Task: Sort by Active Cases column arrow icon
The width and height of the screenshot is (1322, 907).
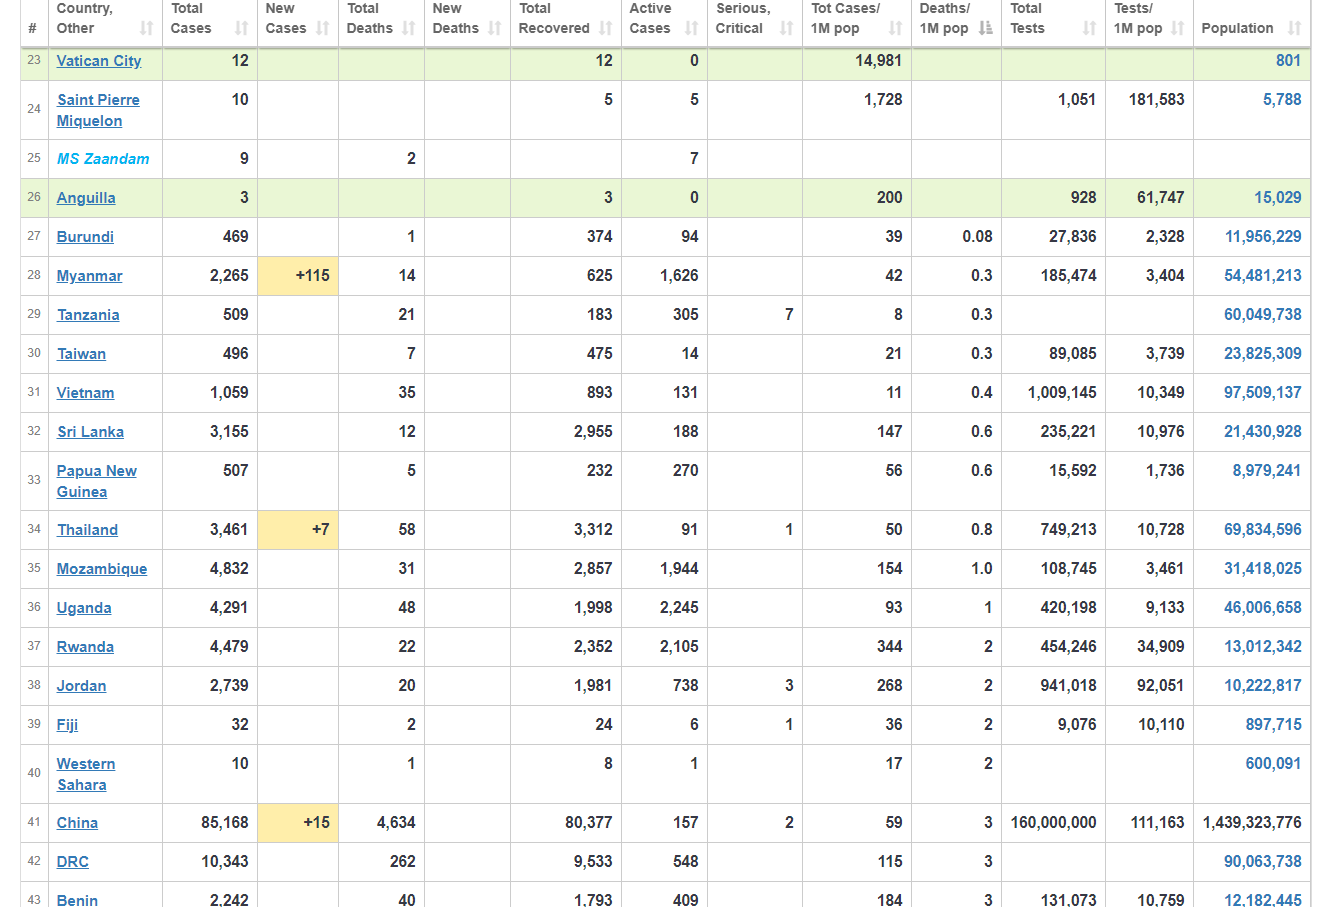Action: 691,28
